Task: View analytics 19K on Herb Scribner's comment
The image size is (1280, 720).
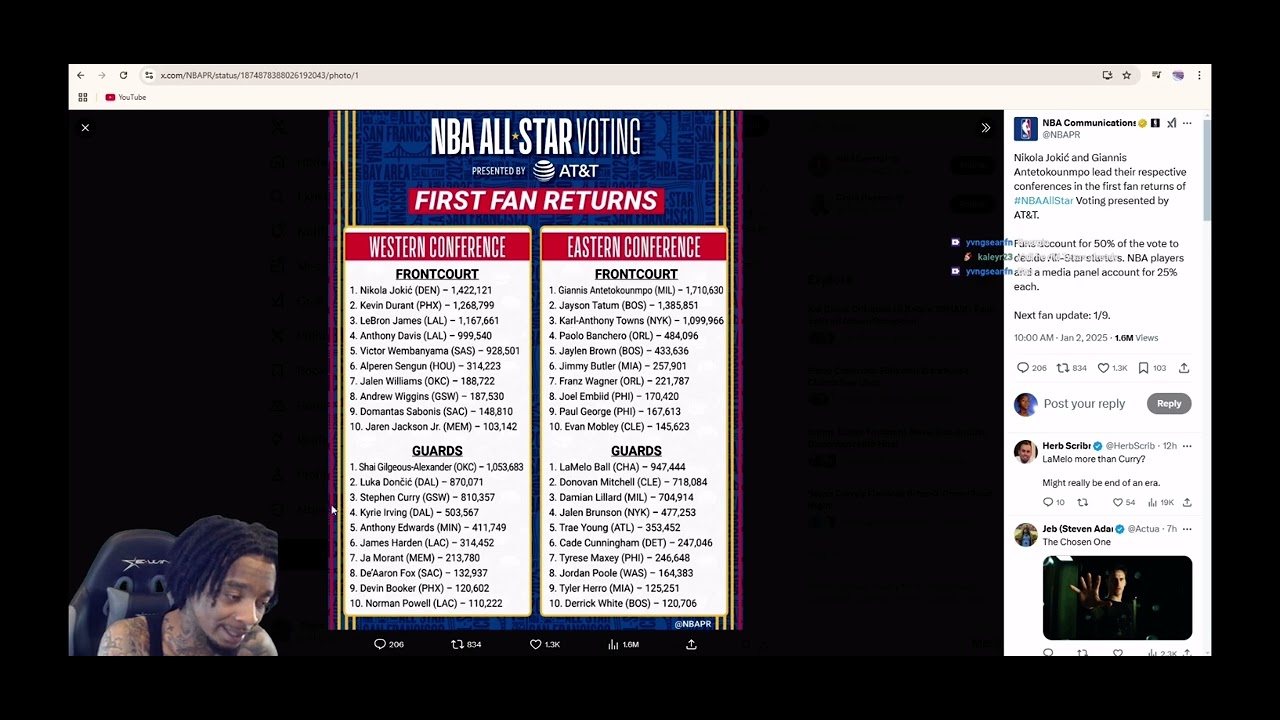Action: pos(1160,502)
